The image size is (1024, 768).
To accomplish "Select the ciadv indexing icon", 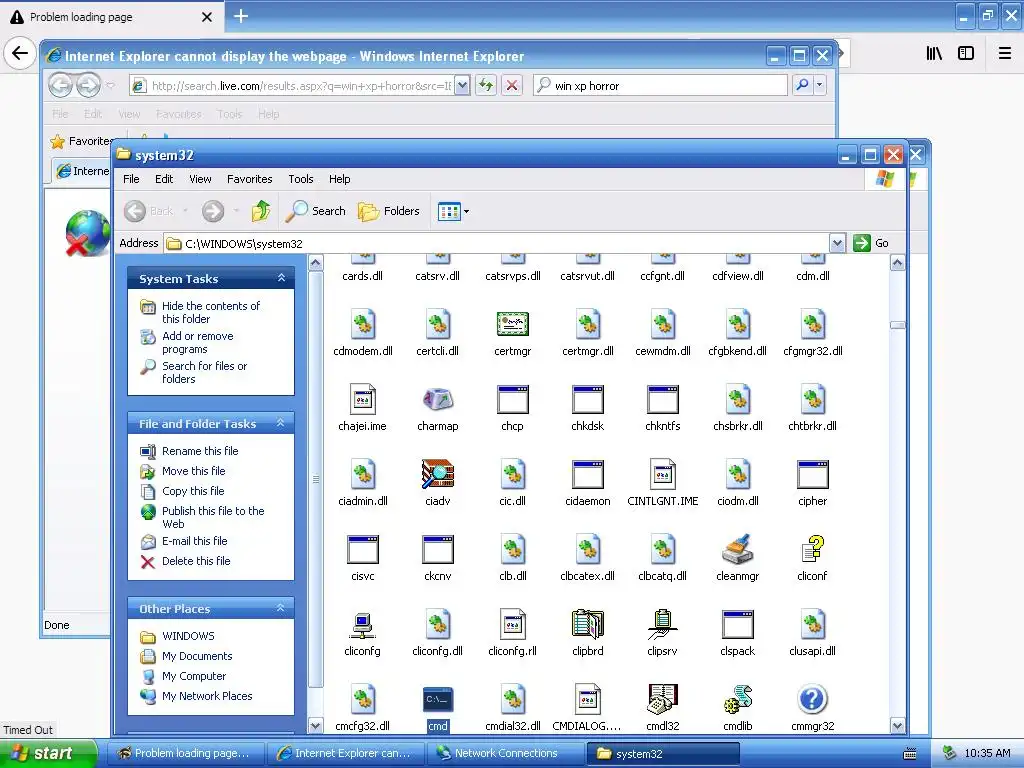I will (438, 474).
